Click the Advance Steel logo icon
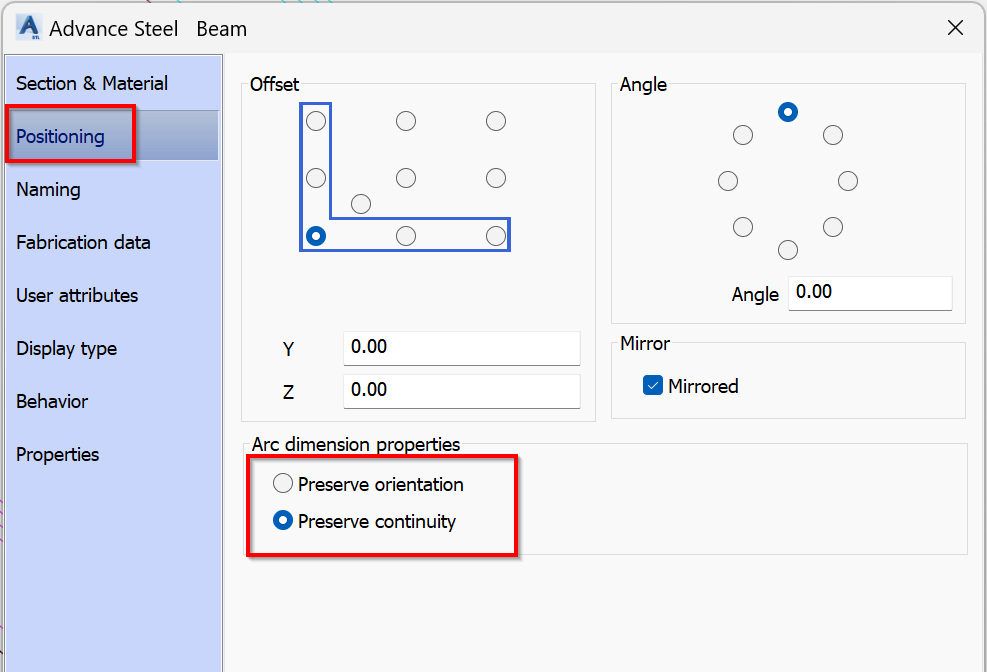The height and width of the screenshot is (672, 987). tap(29, 27)
